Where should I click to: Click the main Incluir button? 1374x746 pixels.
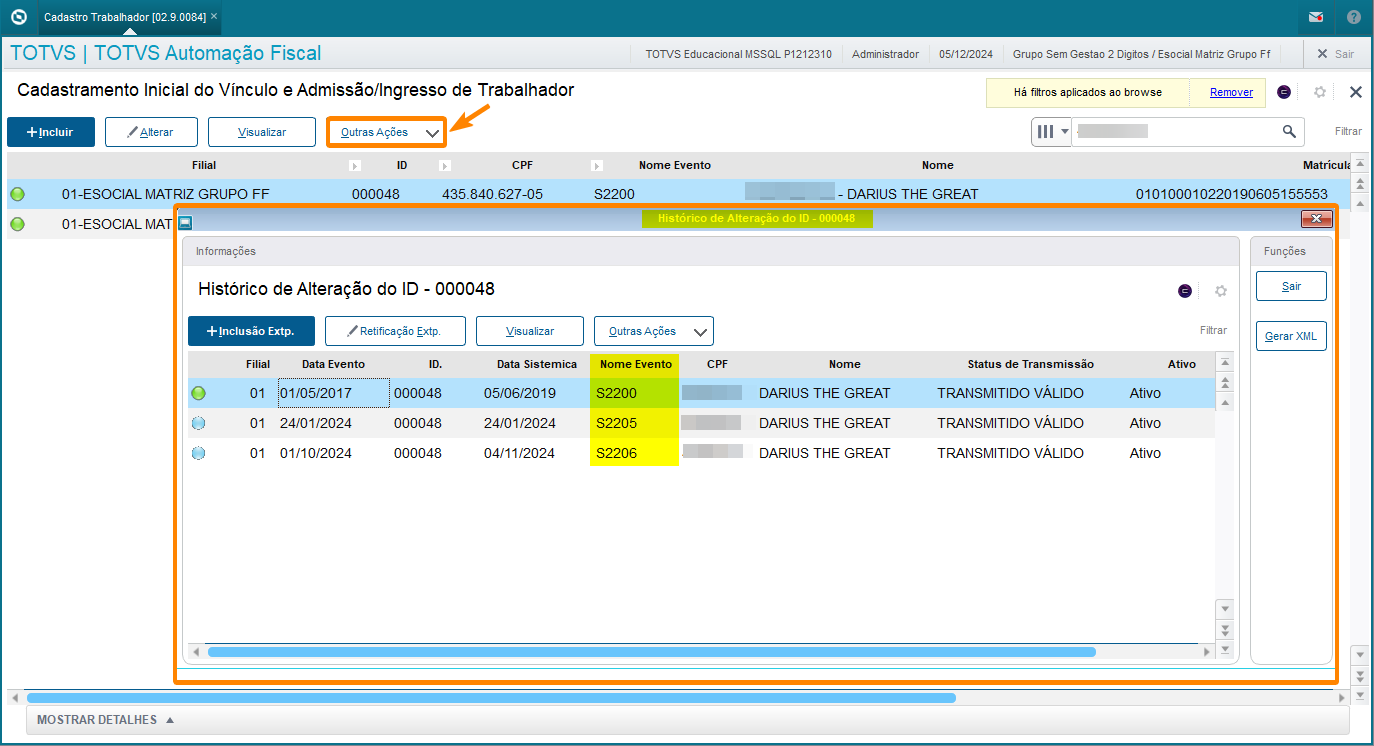coord(51,132)
